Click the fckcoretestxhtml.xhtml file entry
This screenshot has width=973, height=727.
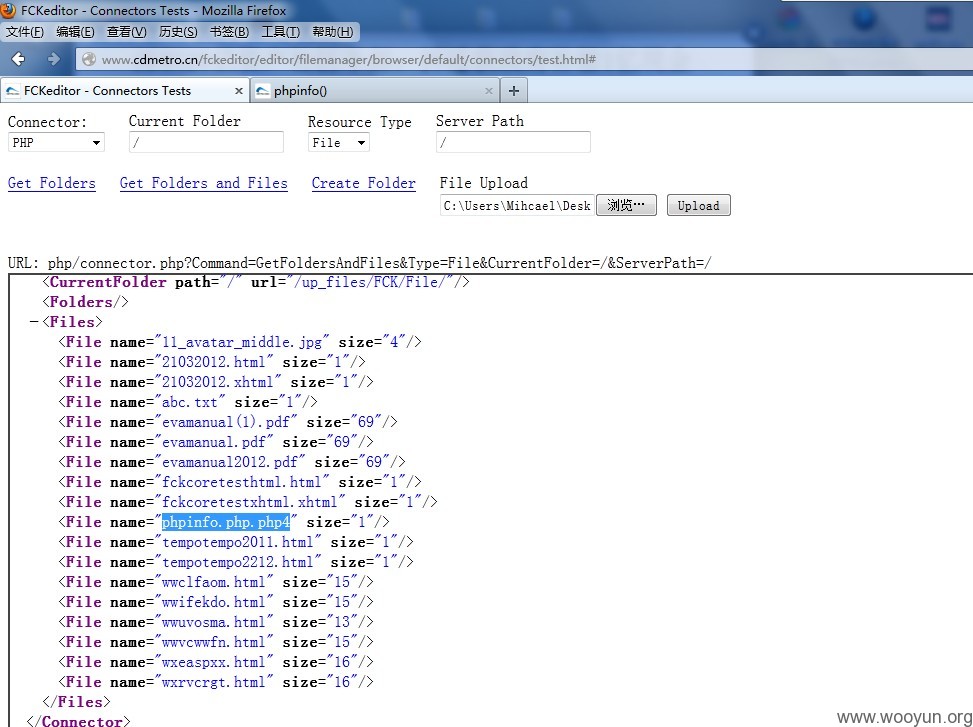[x=248, y=502]
